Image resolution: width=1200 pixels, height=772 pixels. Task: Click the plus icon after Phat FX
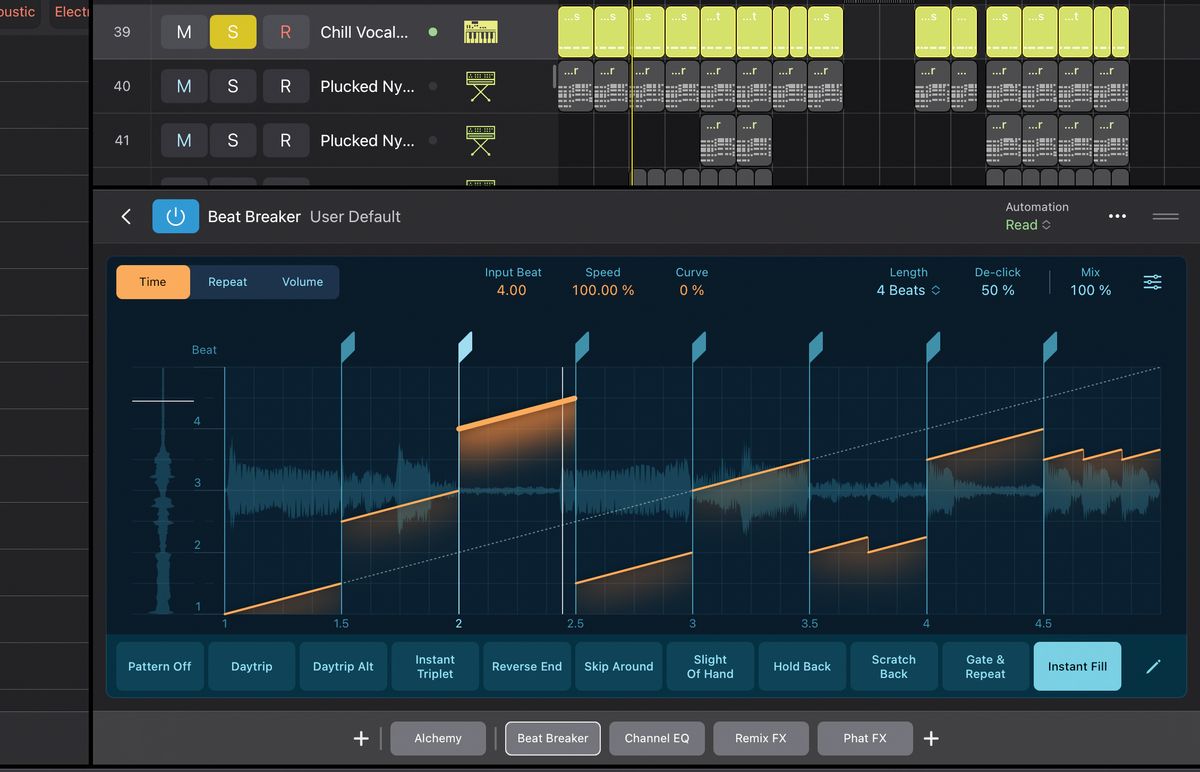click(x=931, y=738)
